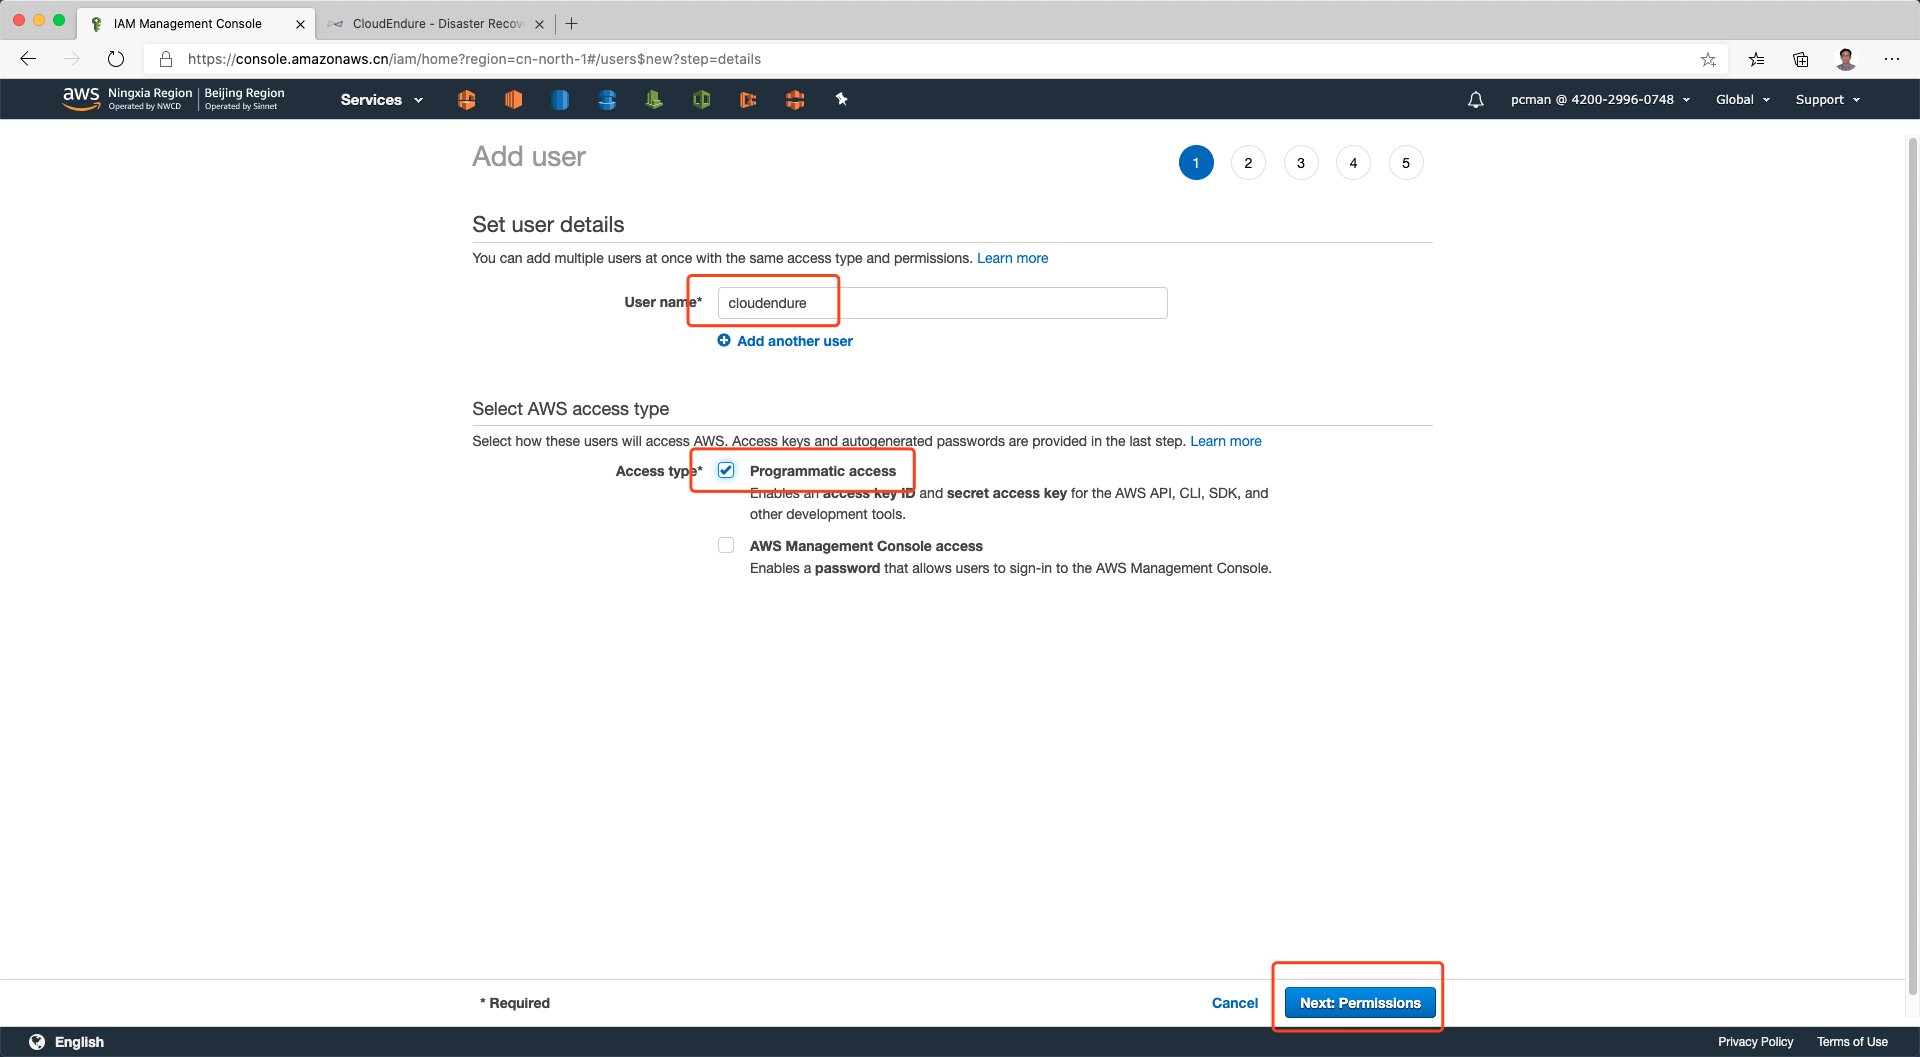Switch to the CloudEndure Disaster Recovery tab
1920x1057 pixels.
tap(436, 24)
